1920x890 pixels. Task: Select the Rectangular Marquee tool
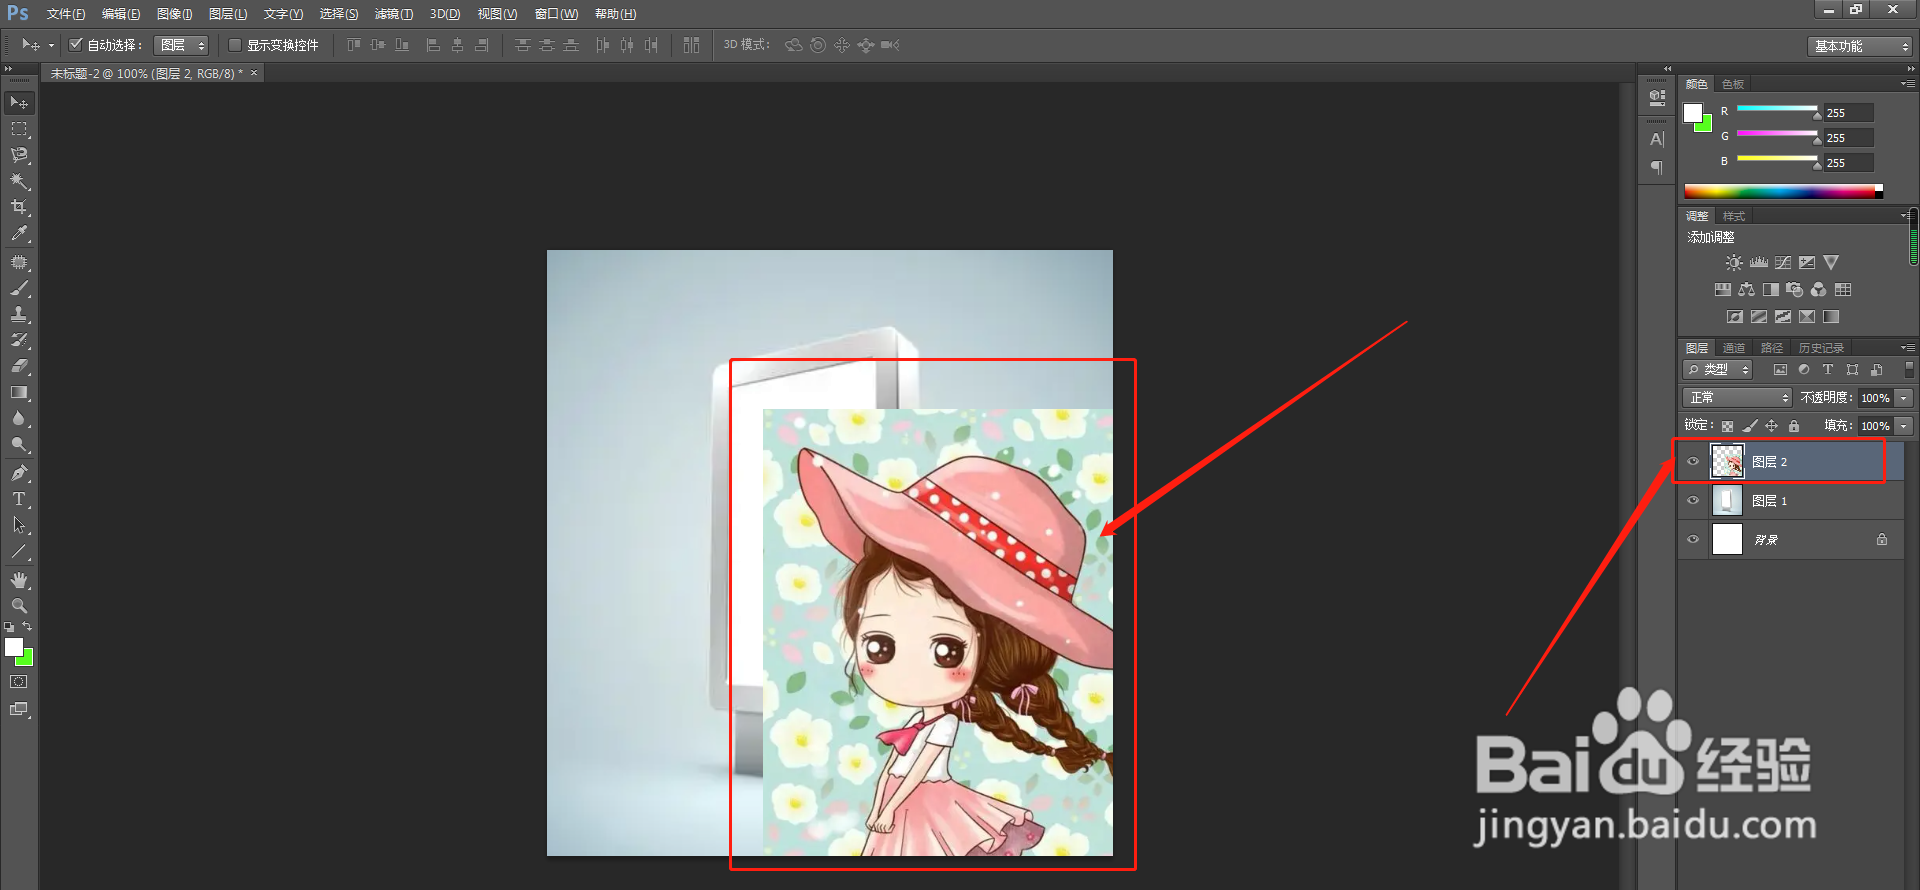point(19,129)
